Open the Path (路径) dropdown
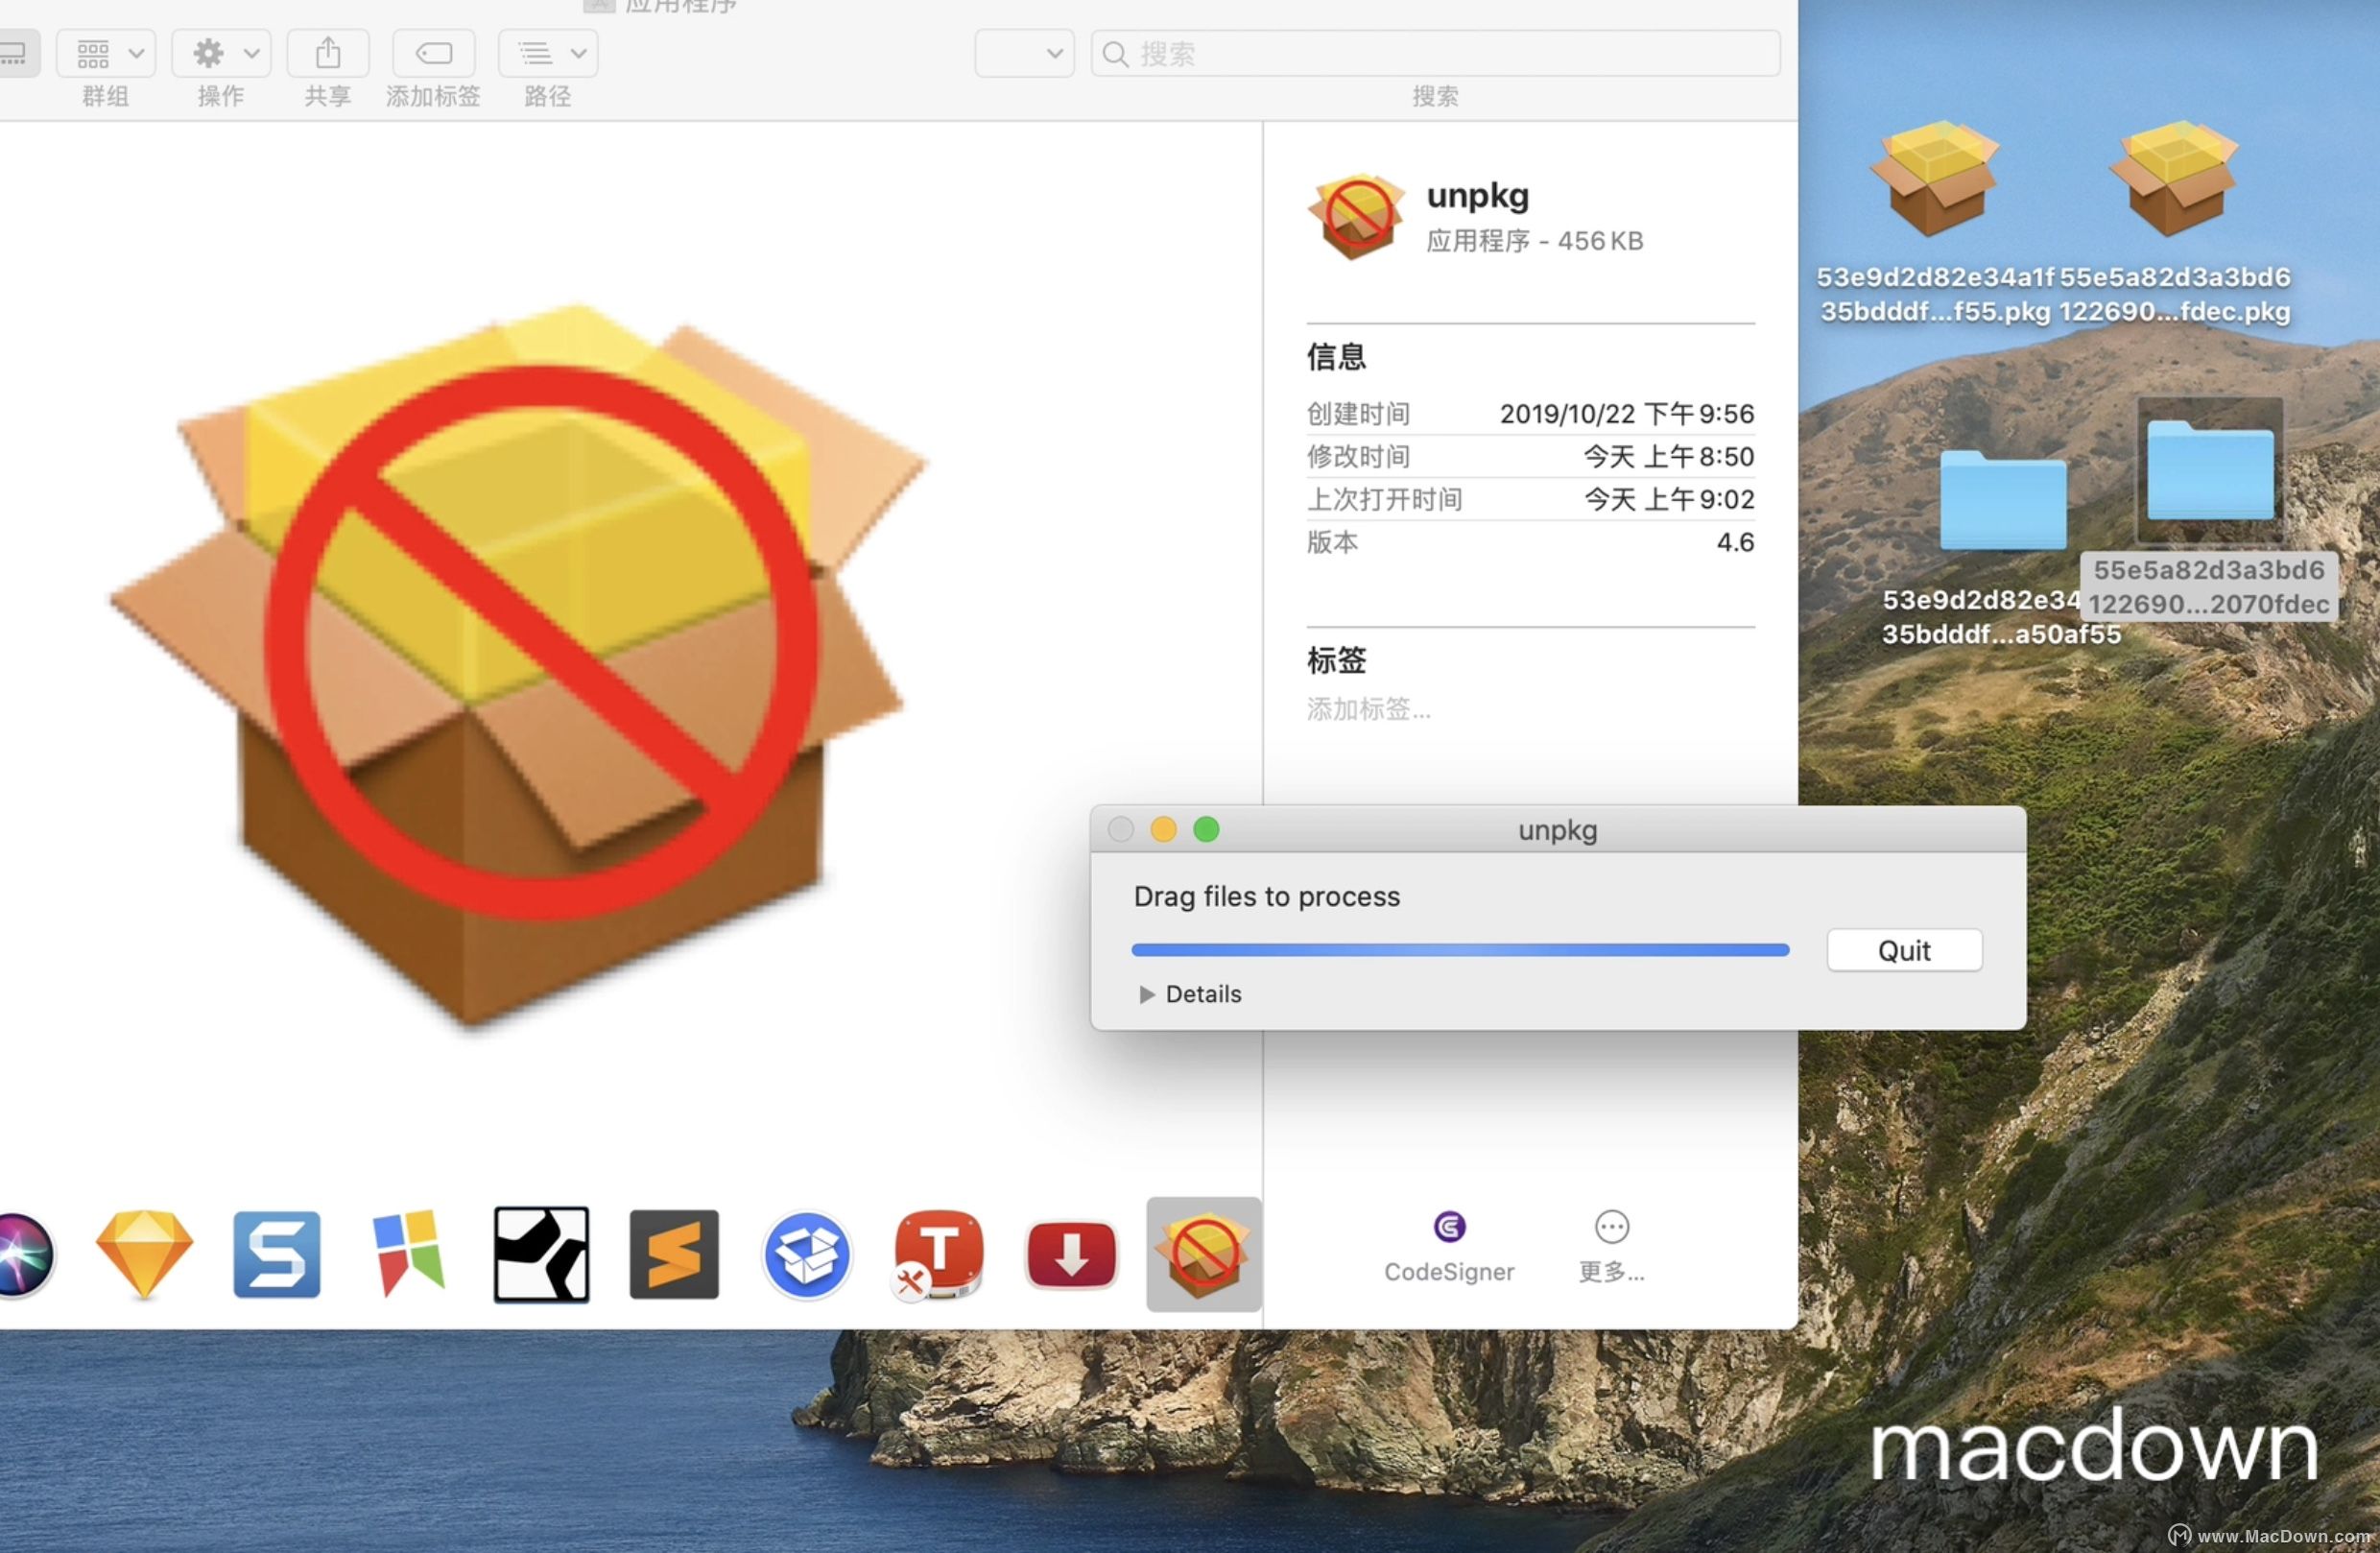2380x1553 pixels. [548, 53]
